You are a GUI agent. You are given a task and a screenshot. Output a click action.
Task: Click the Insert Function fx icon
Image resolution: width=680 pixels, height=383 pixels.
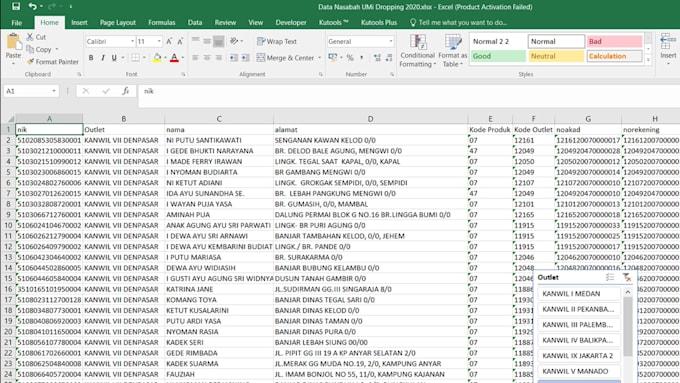pos(125,91)
